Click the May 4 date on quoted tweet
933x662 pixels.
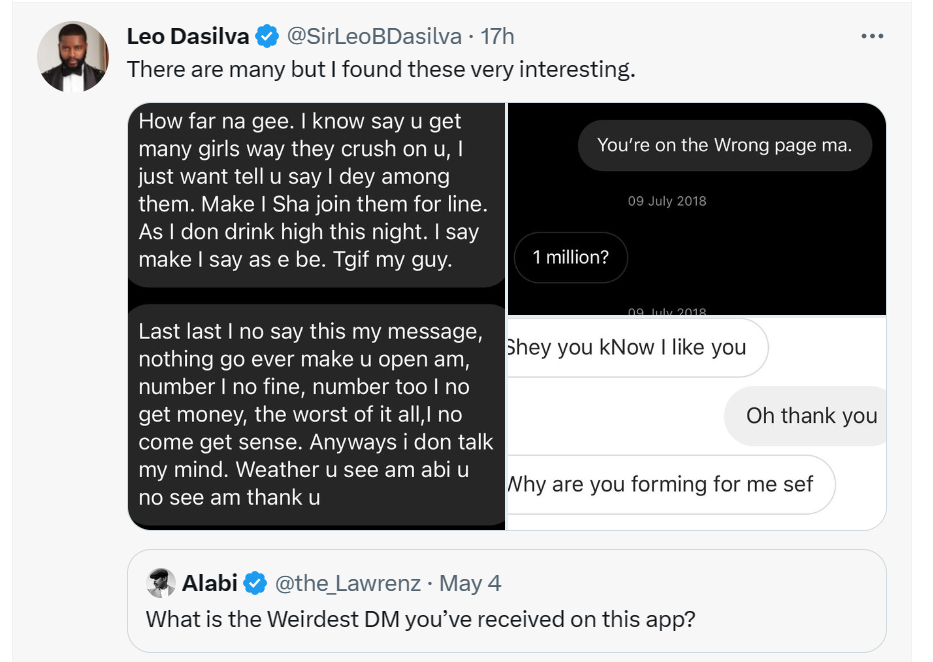click(470, 583)
